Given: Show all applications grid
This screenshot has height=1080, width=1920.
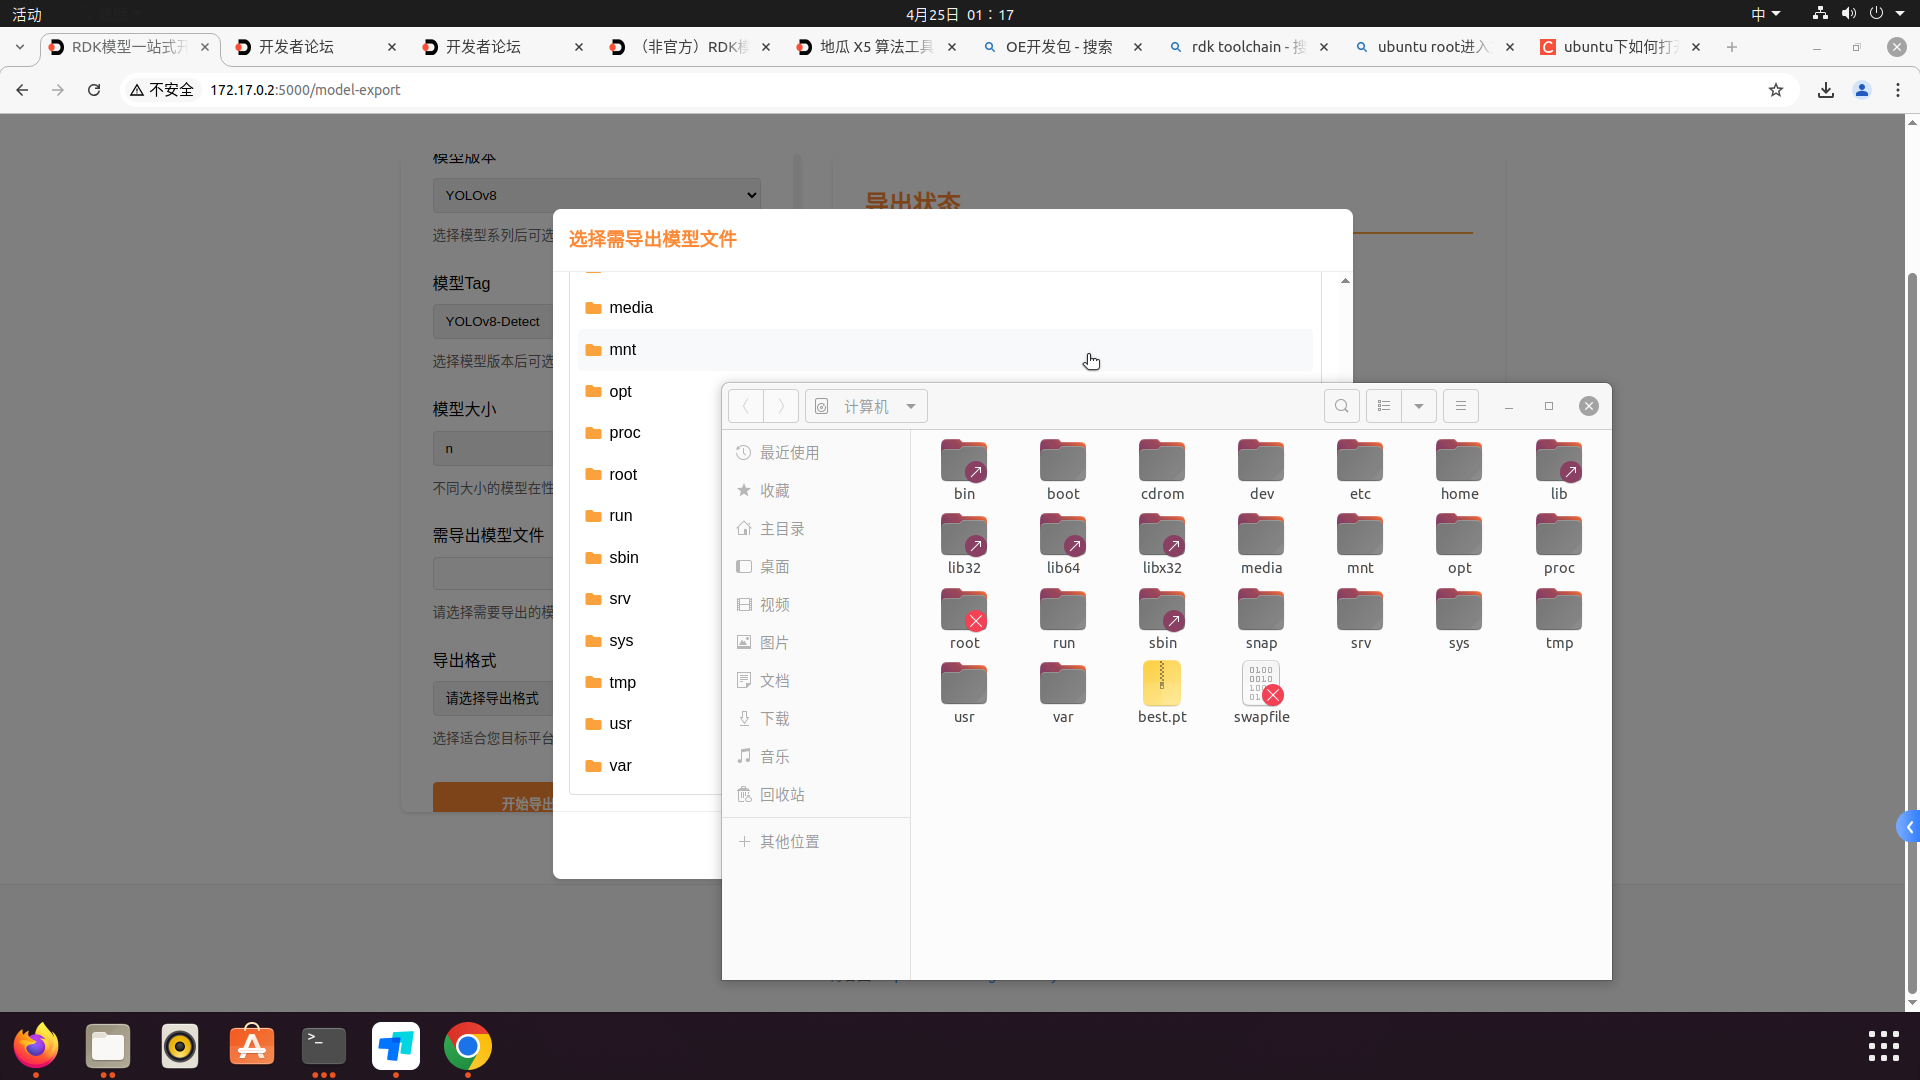Looking at the screenshot, I should pyautogui.click(x=1884, y=1046).
